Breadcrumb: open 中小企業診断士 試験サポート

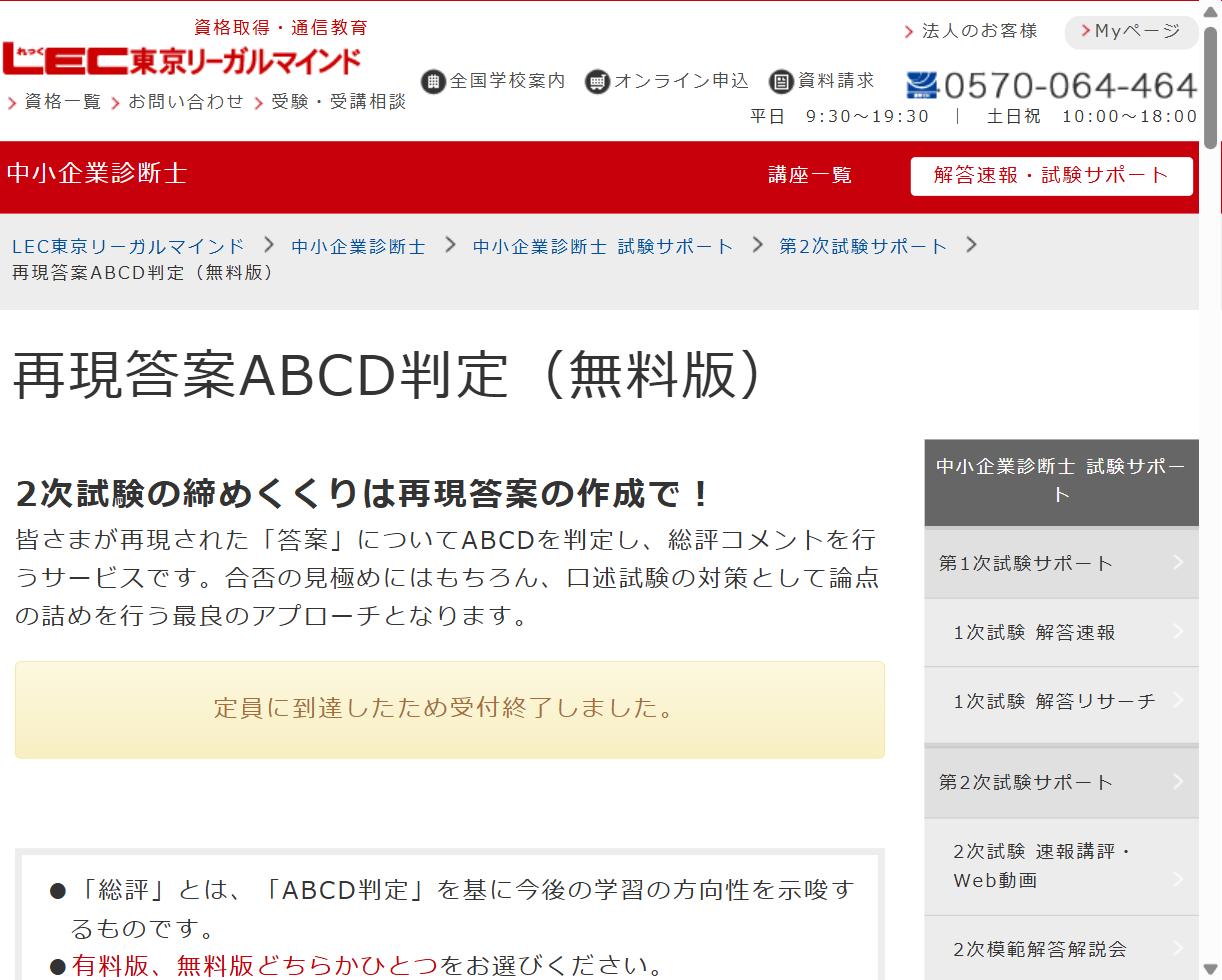603,246
